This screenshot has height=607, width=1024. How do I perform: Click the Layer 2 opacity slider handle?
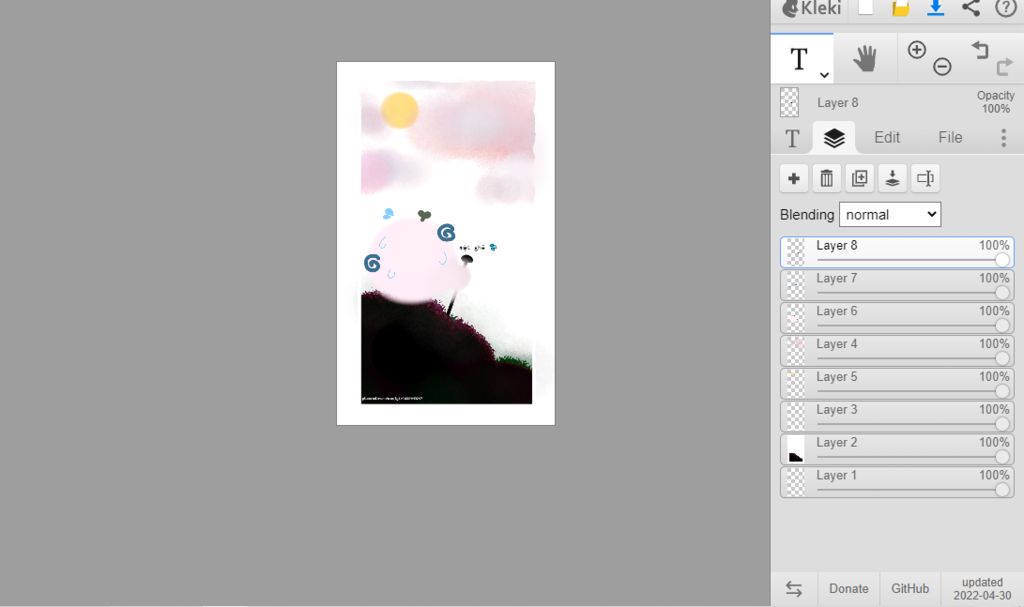pyautogui.click(x=1002, y=457)
